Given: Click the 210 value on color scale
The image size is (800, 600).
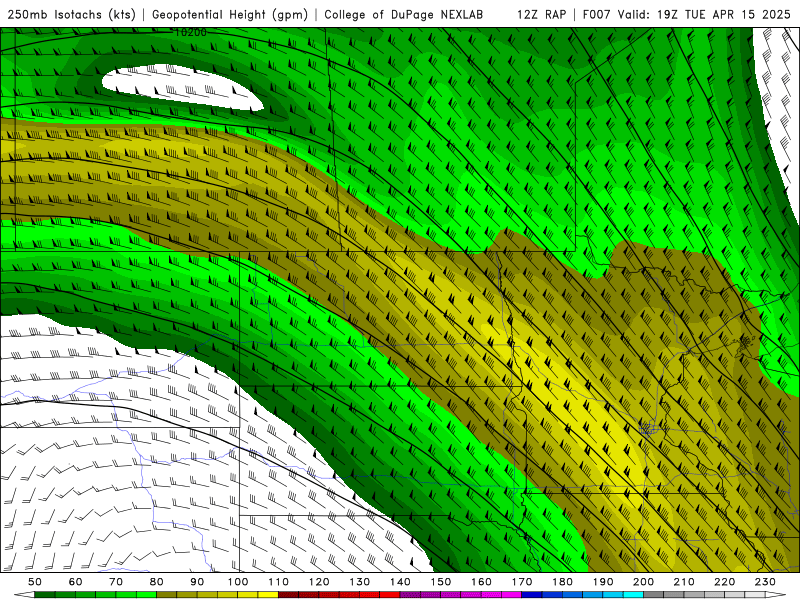Looking at the screenshot, I should pyautogui.click(x=684, y=582).
